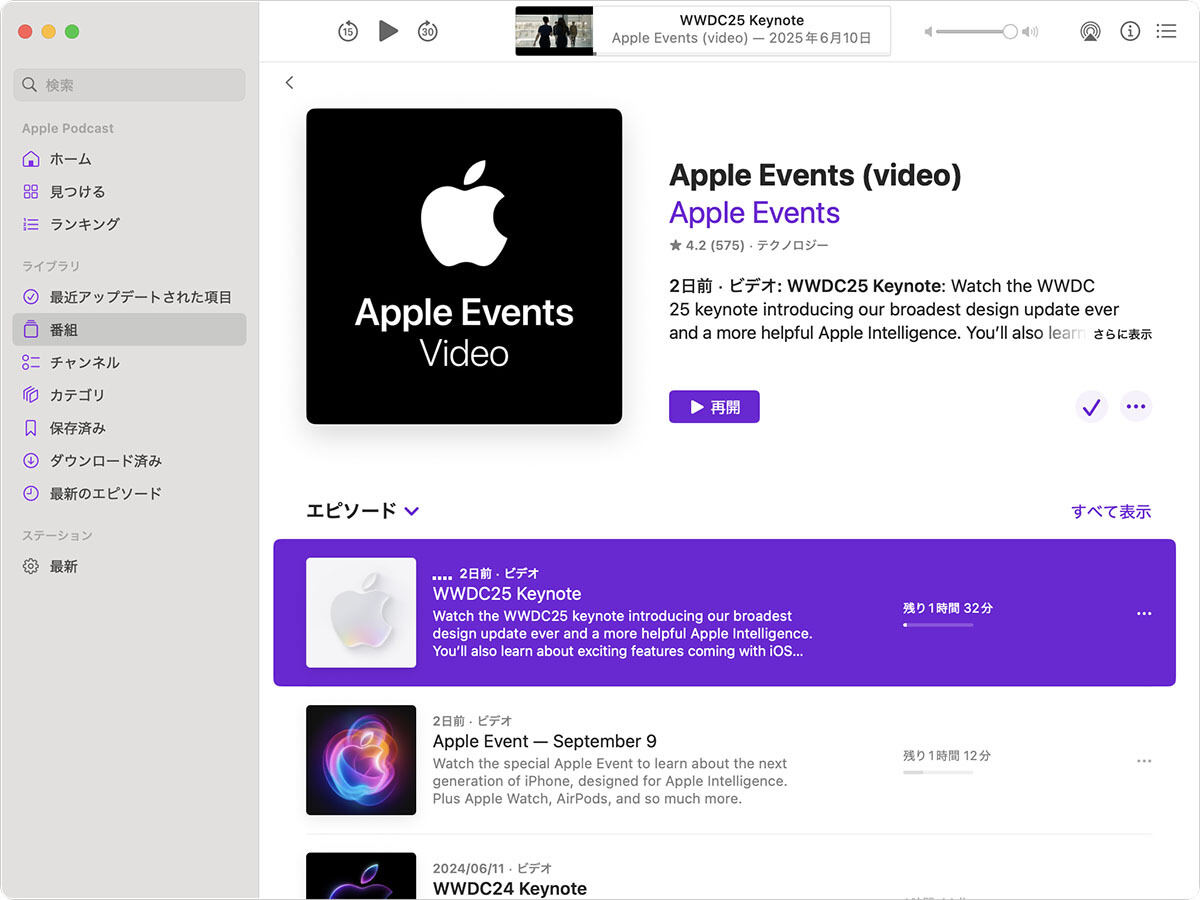The image size is (1200, 900).
Task: Play the WWDC25 Keynote episode
Action: 389,31
